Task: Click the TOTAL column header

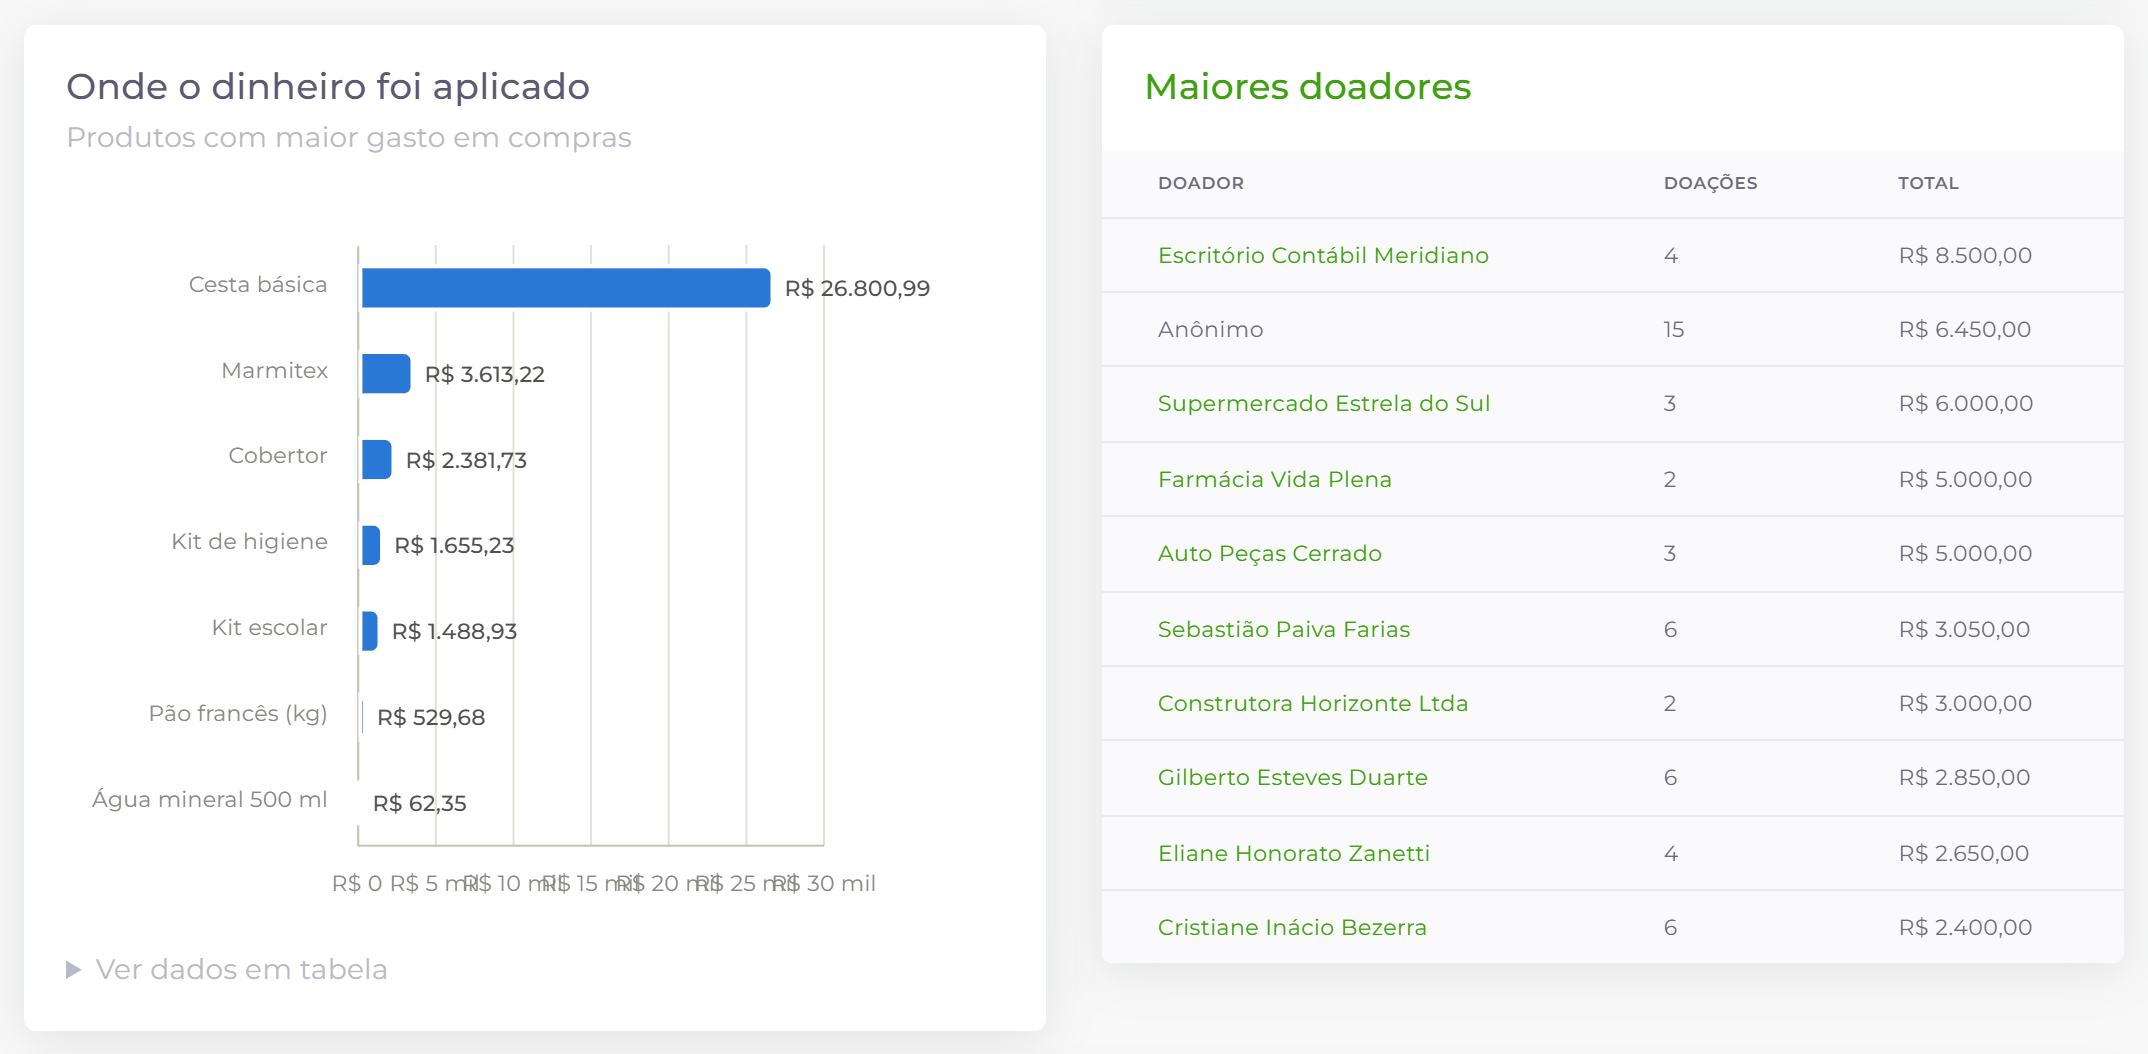Action: point(1929,183)
